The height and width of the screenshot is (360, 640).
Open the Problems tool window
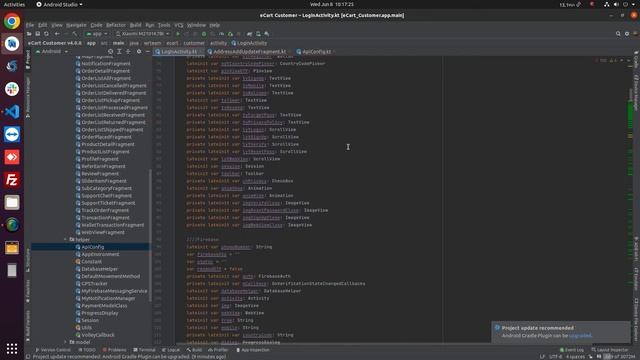point(115,350)
